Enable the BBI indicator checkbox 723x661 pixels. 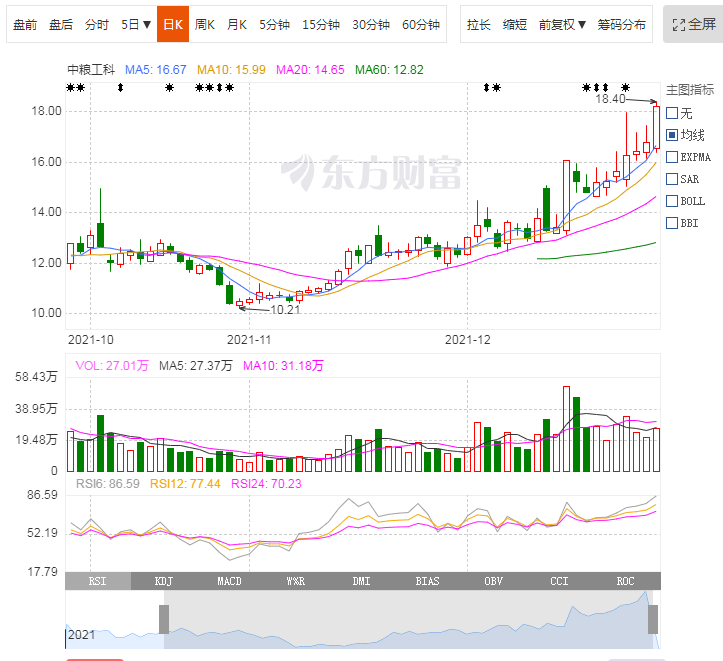tap(672, 223)
